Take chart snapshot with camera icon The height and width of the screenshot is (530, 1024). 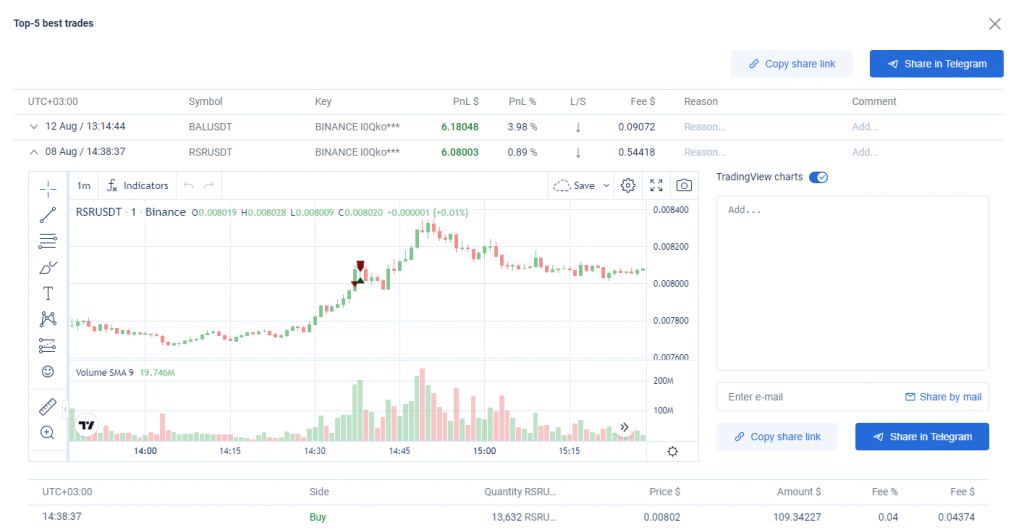(x=684, y=185)
